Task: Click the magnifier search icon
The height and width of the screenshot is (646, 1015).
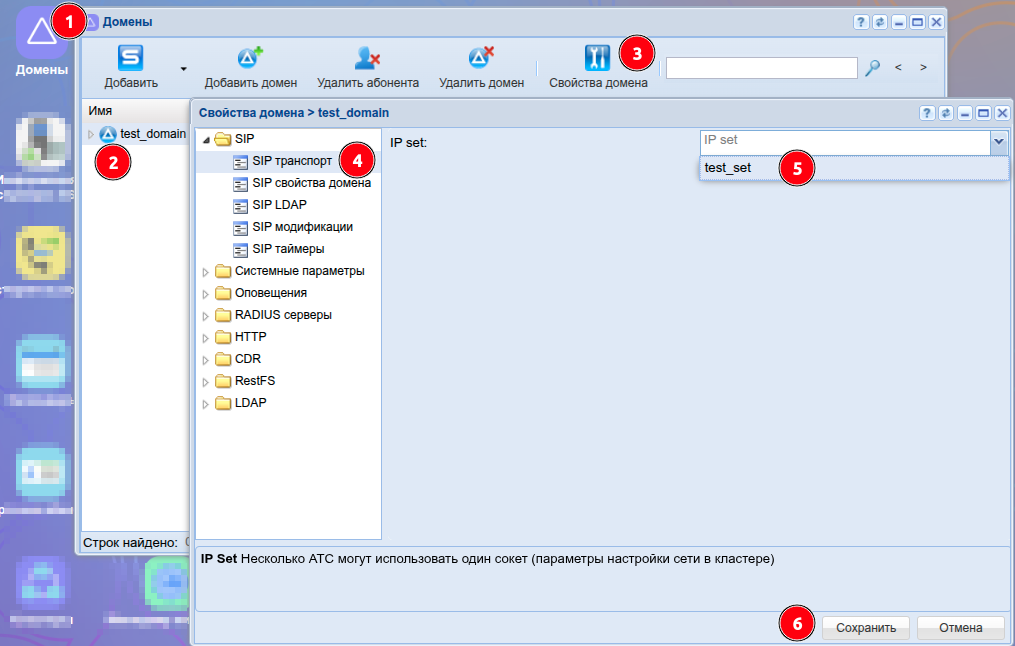Action: pos(873,67)
